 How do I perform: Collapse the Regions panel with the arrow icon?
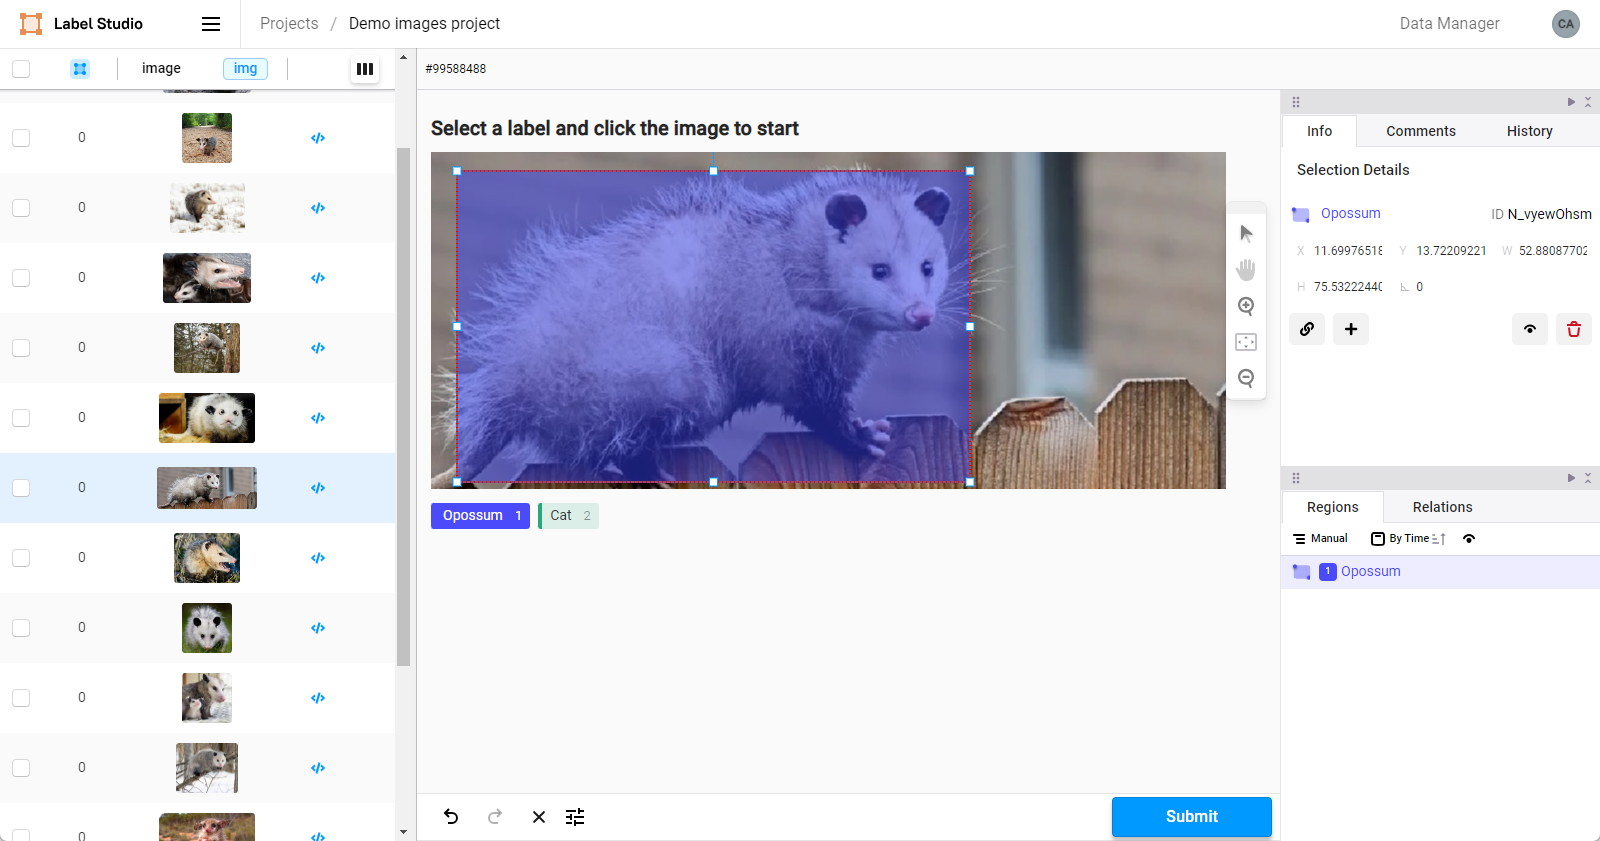1571,478
